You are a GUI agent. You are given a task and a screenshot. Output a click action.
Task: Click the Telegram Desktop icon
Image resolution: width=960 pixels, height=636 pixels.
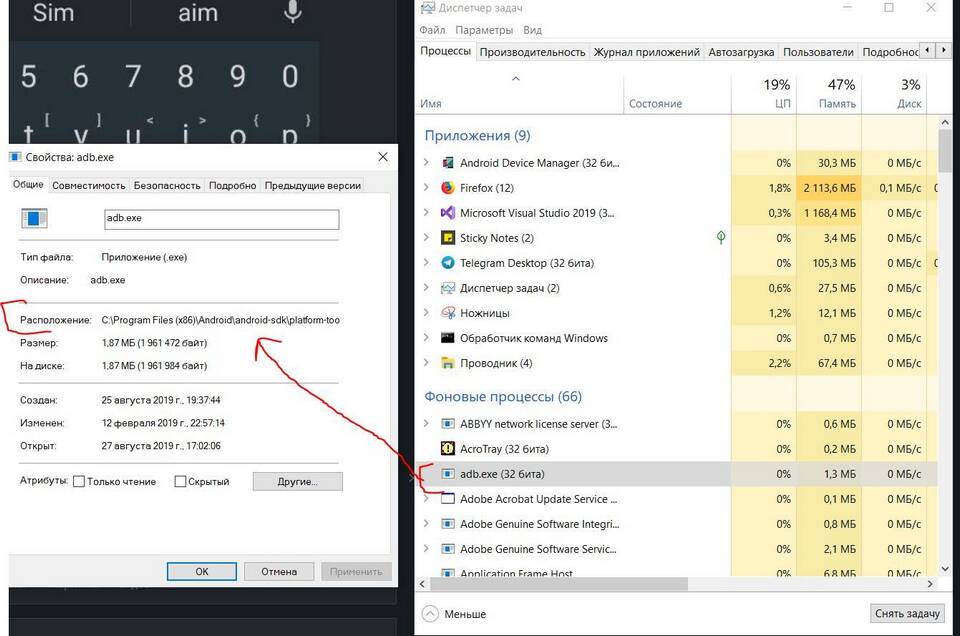448,263
